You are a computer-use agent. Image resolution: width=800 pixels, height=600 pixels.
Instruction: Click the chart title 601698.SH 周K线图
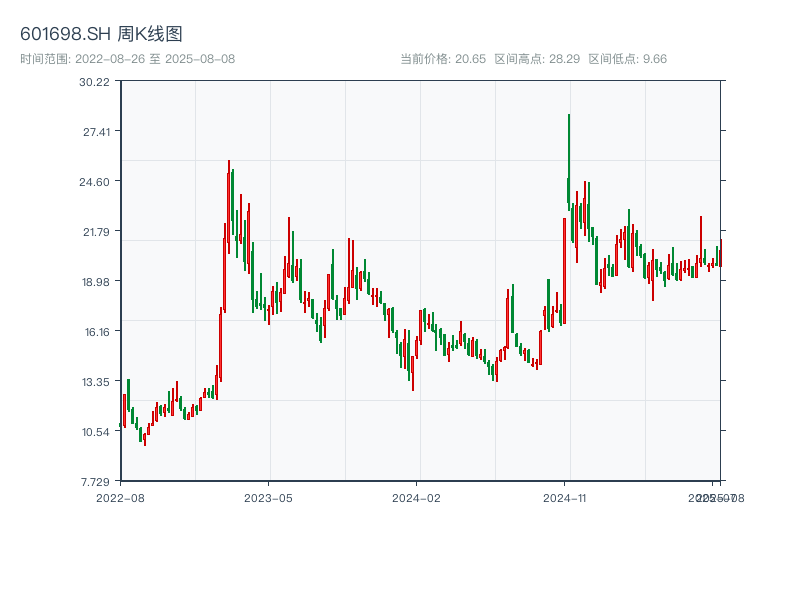point(101,34)
